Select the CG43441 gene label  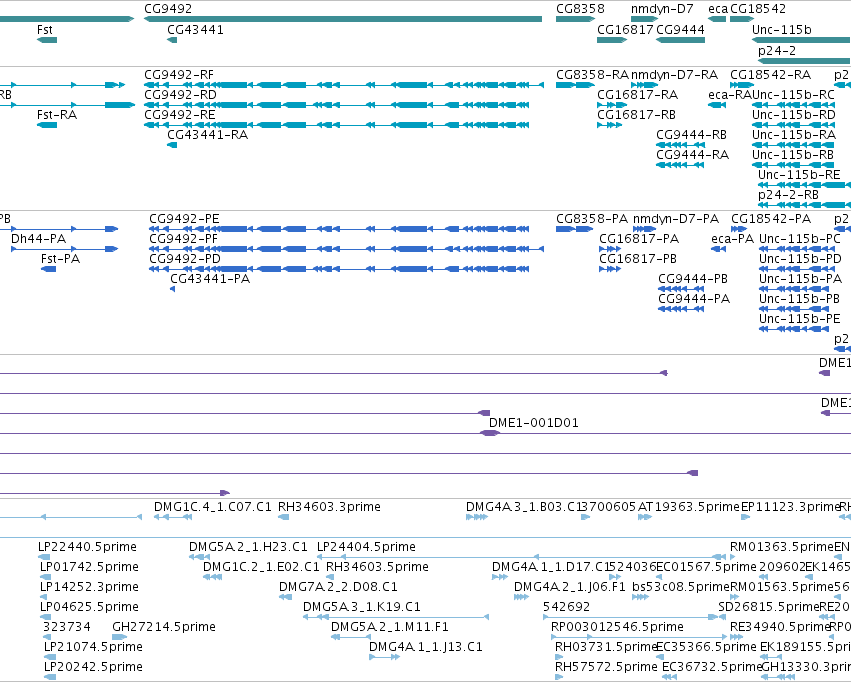point(195,30)
